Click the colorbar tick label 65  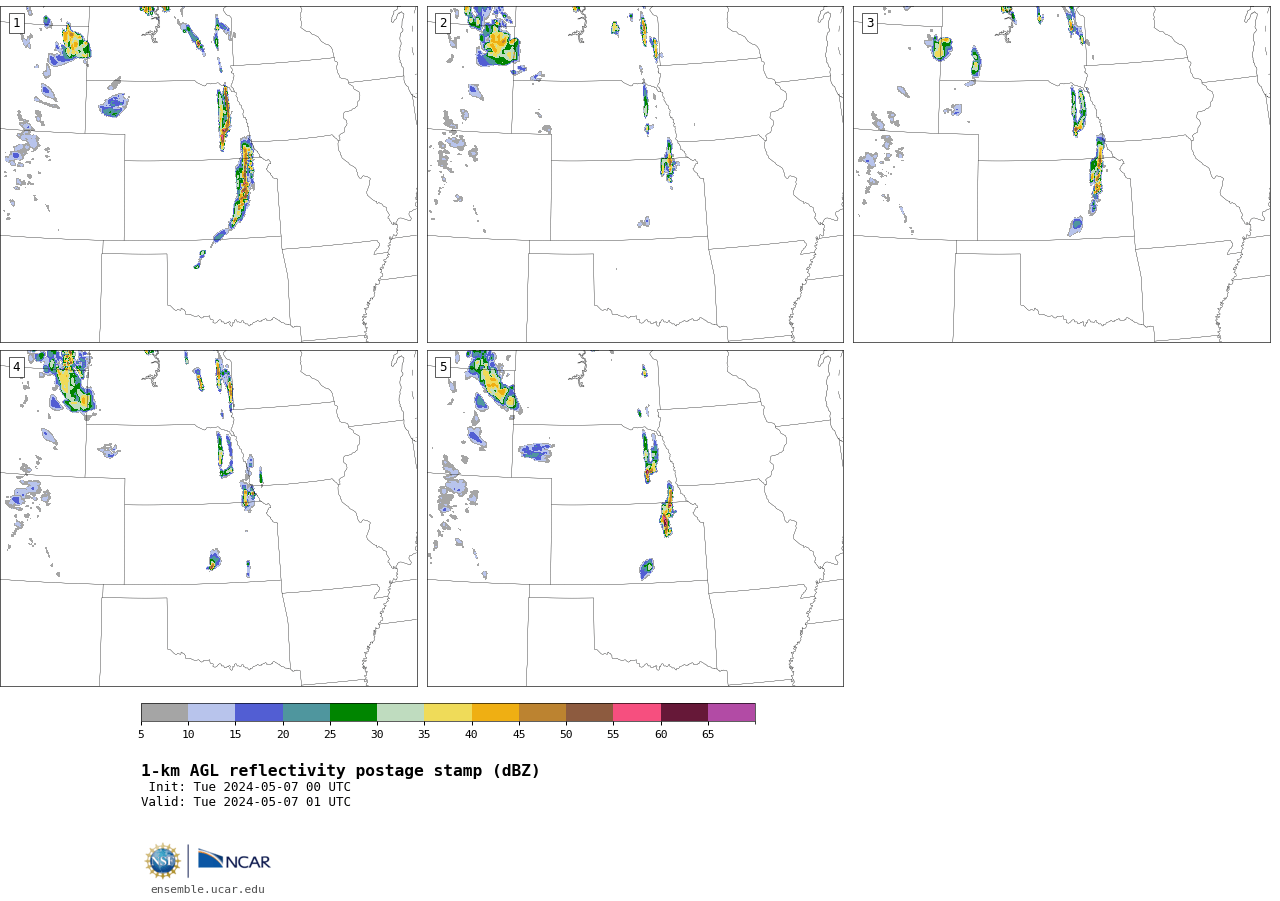click(x=708, y=735)
